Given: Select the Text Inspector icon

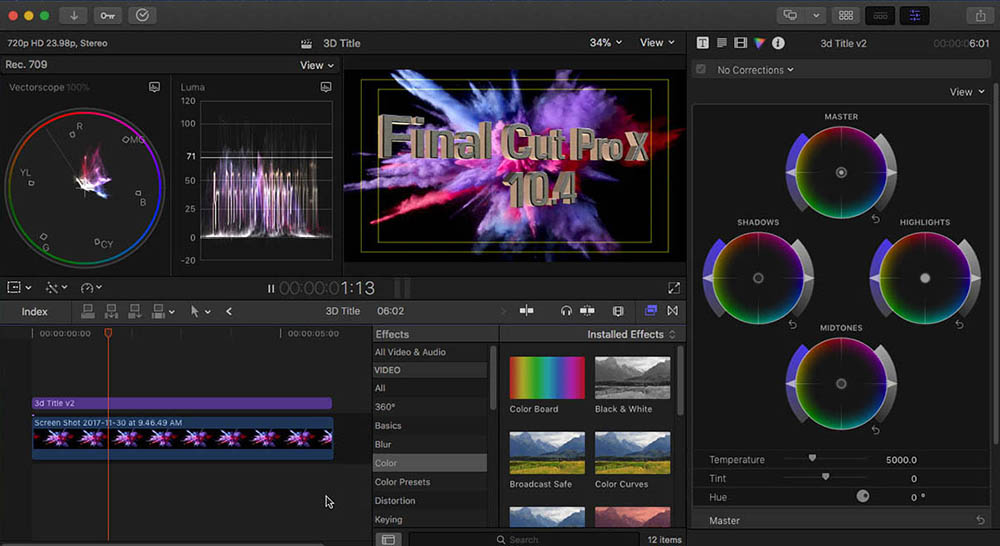Looking at the screenshot, I should pos(703,43).
